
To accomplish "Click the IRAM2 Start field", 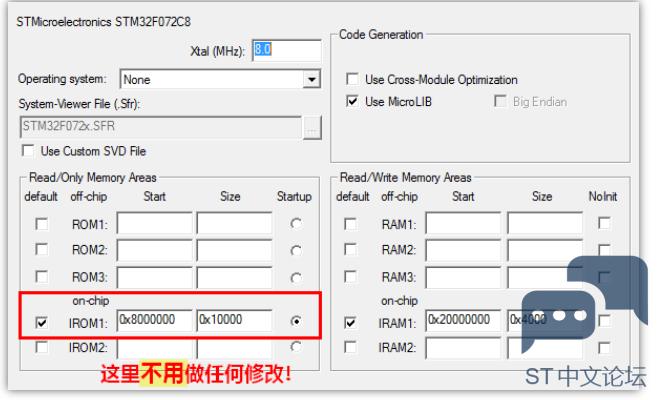I will coord(463,348).
